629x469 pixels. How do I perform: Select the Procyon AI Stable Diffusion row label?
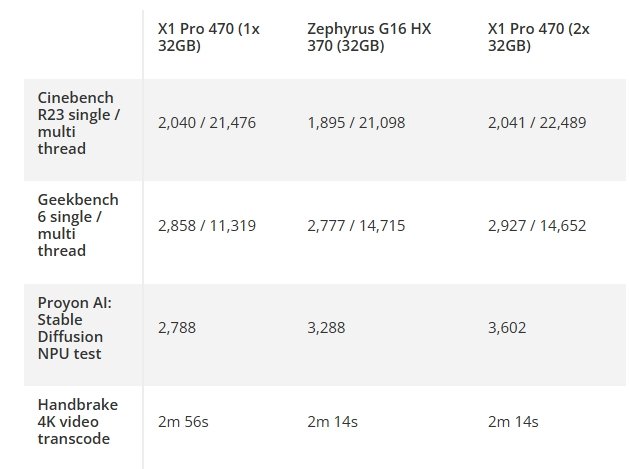[x=75, y=327]
